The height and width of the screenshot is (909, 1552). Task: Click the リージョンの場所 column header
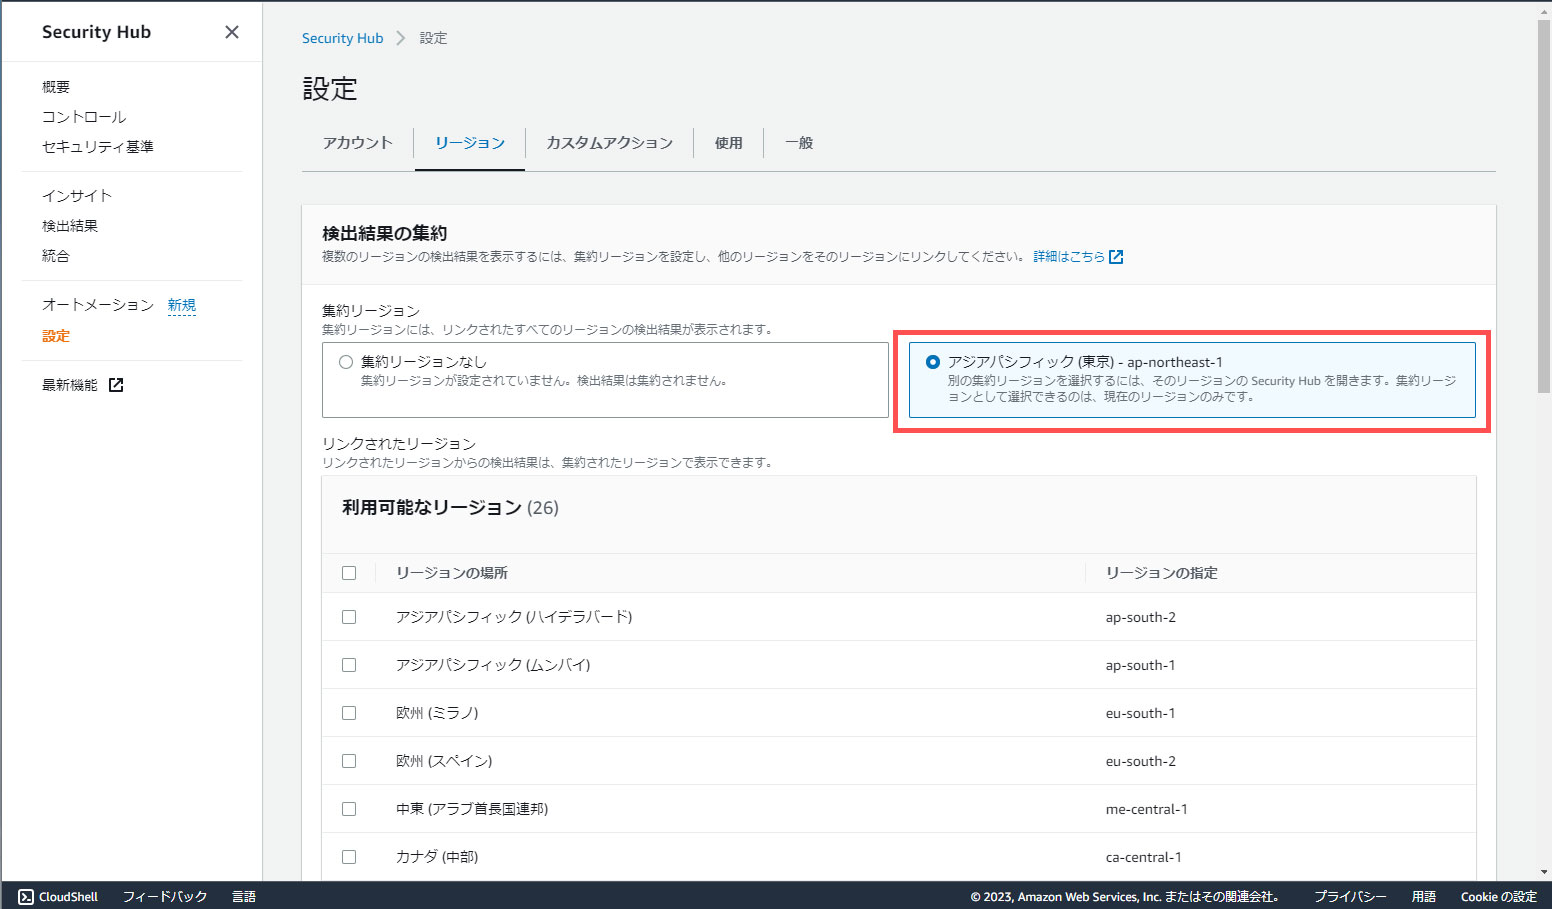452,573
